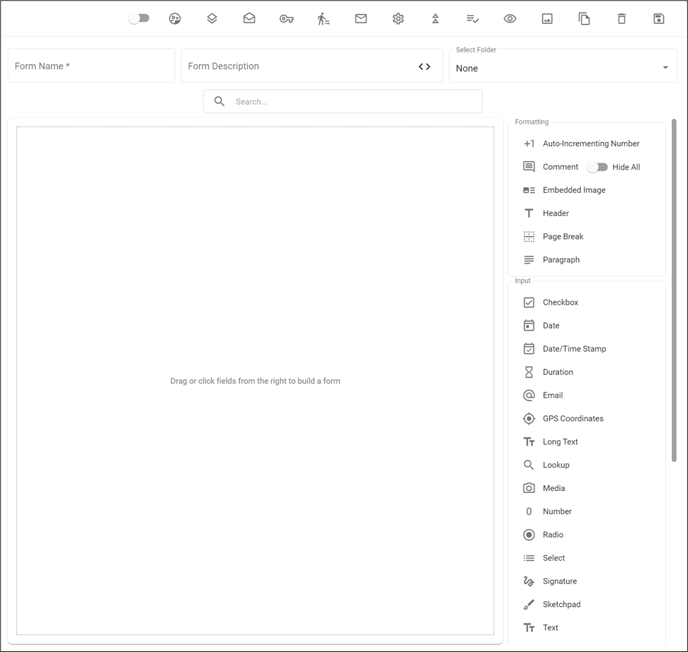Click the image frame icon
This screenshot has height=652, width=688.
(x=547, y=19)
